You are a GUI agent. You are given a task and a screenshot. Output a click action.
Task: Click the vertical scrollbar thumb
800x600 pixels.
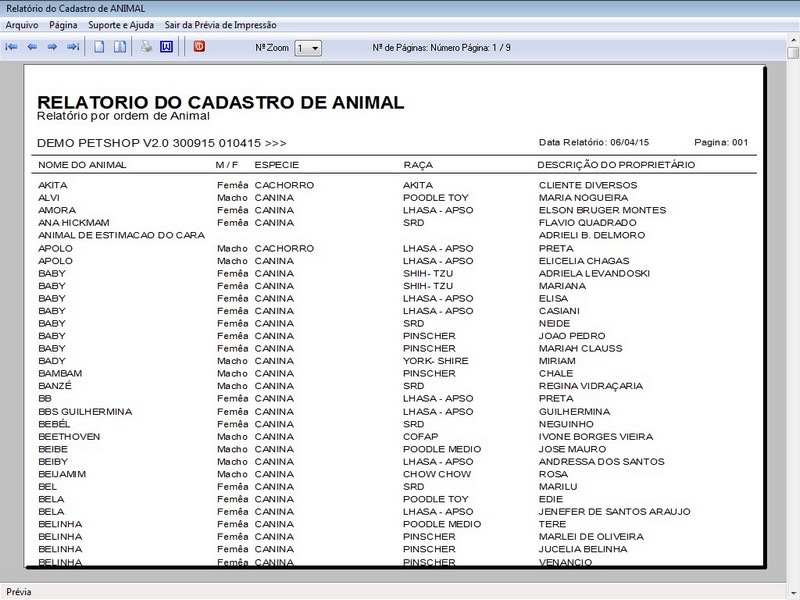click(793, 53)
